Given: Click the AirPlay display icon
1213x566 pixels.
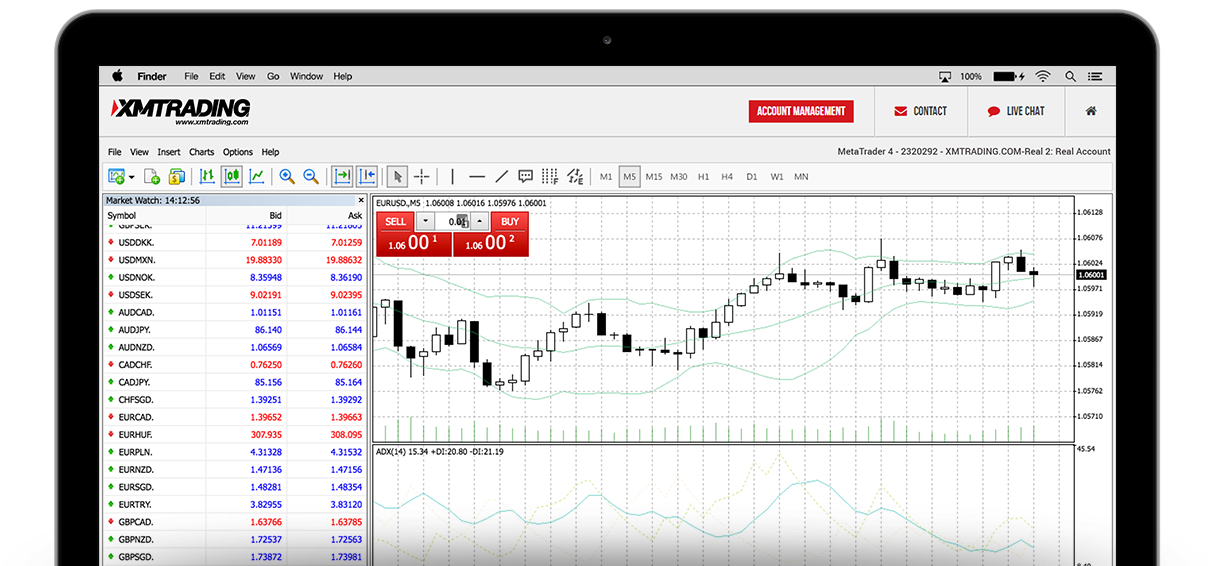Looking at the screenshot, I should (x=945, y=76).
